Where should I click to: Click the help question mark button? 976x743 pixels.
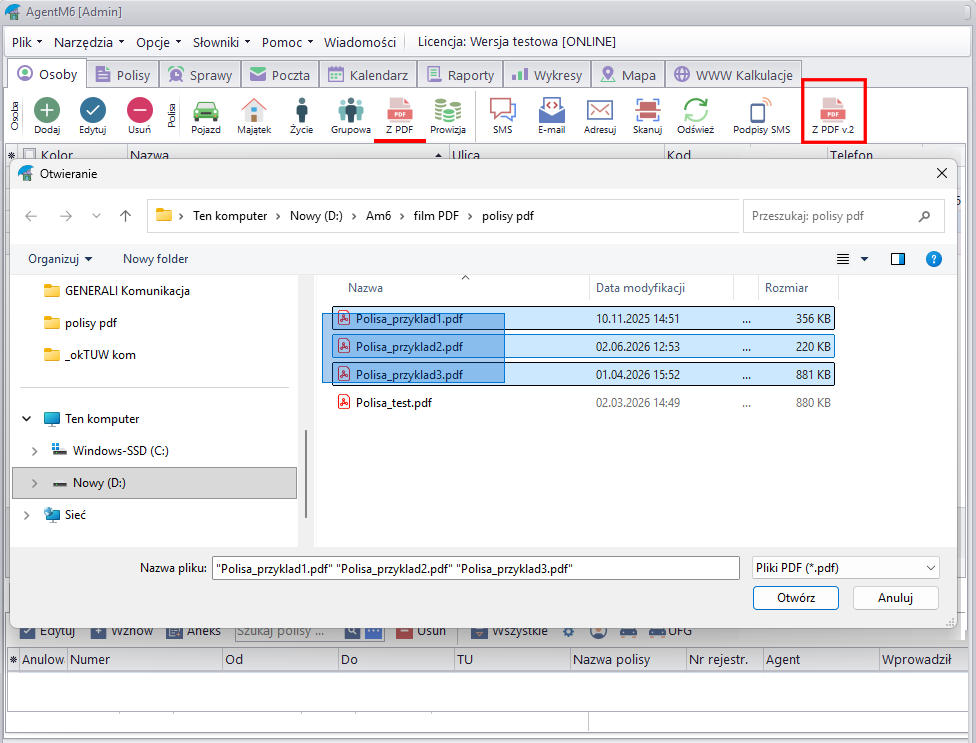[x=934, y=259]
